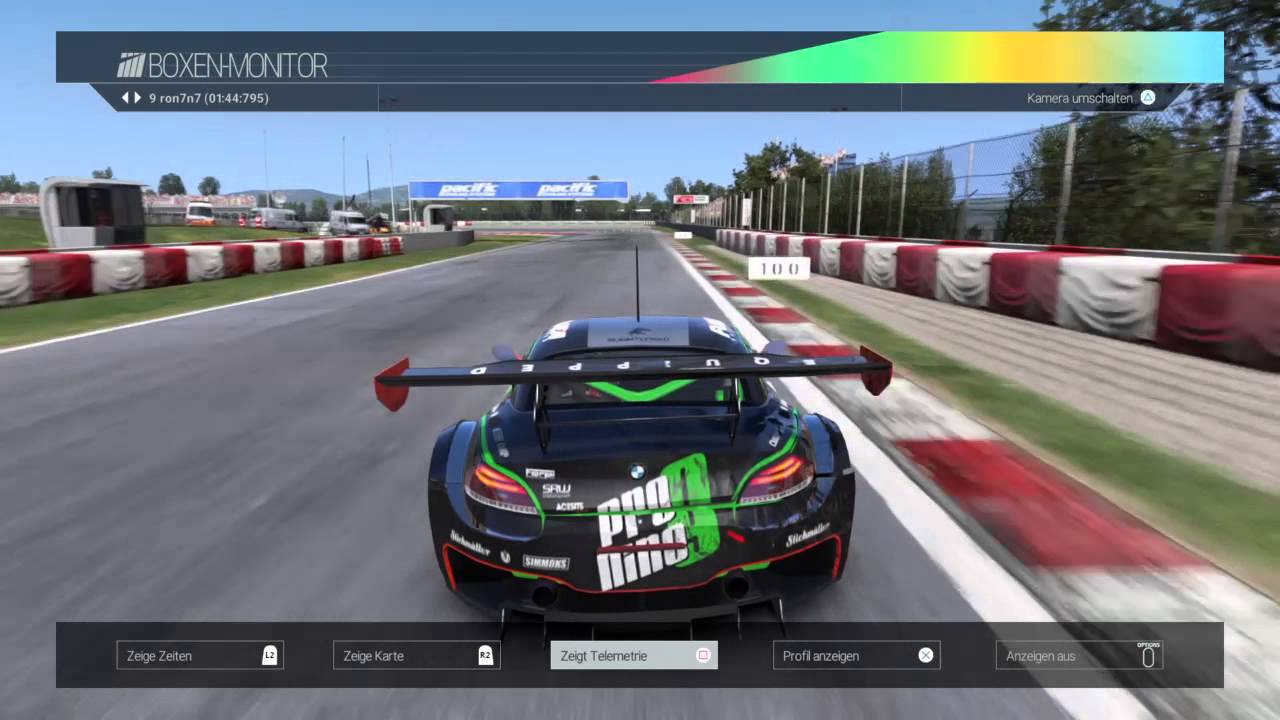Click the cross glyph on Profil anzeigen
The width and height of the screenshot is (1280, 720).
pyautogui.click(x=926, y=655)
